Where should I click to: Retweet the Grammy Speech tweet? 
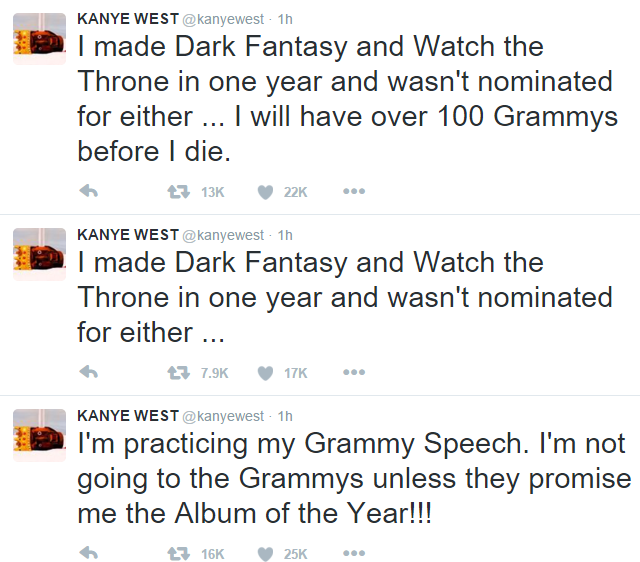pos(177,553)
